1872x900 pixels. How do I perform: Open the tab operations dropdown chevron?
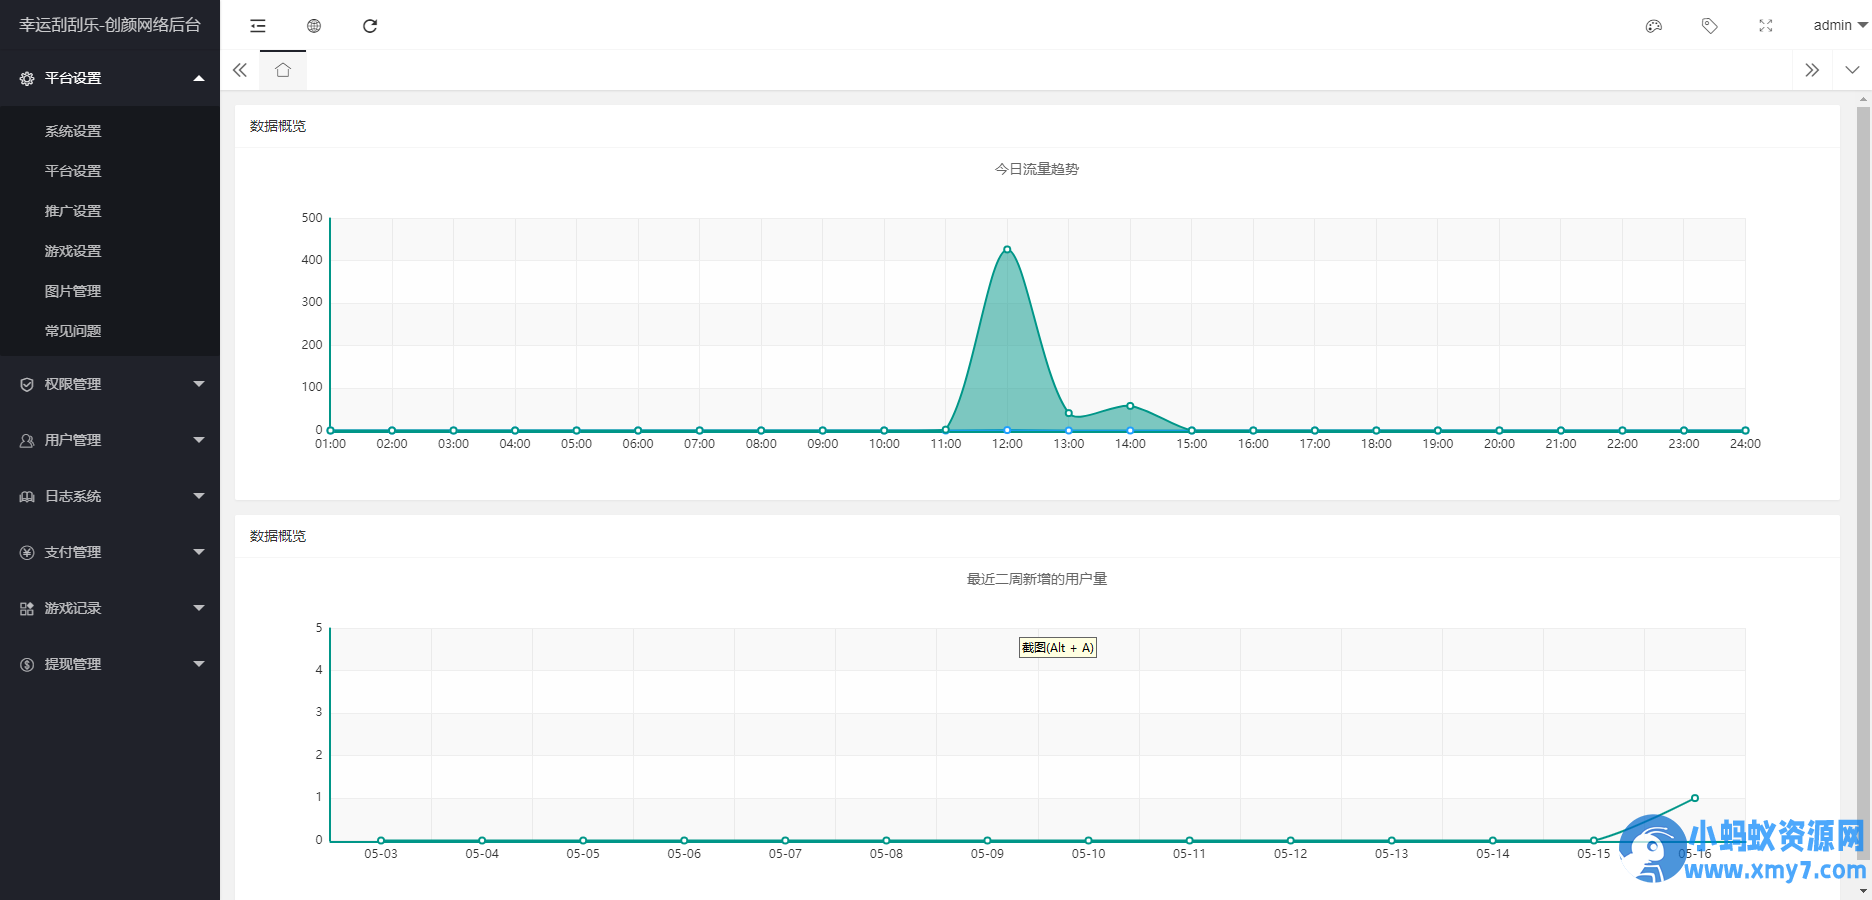tap(1852, 70)
